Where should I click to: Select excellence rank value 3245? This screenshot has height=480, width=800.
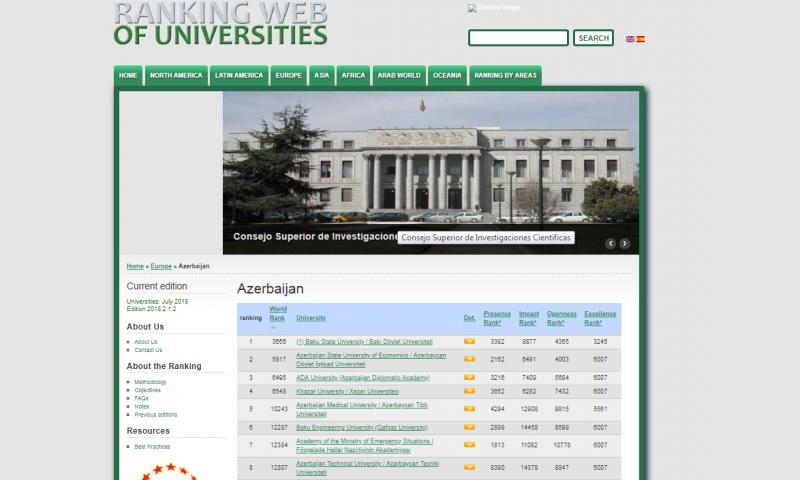pos(600,342)
